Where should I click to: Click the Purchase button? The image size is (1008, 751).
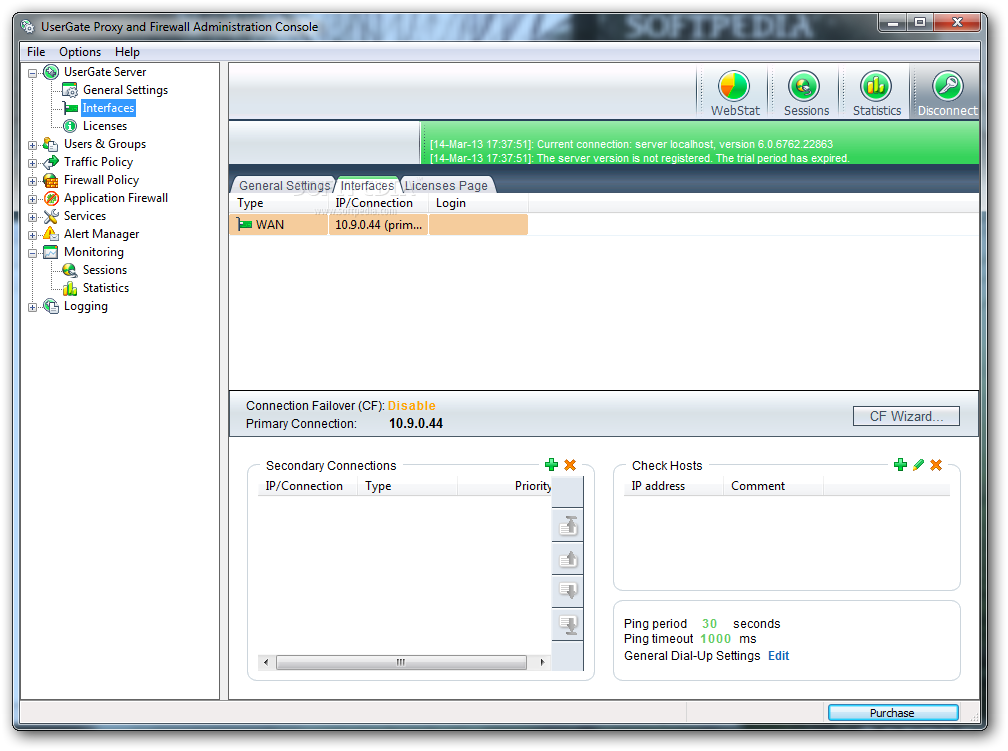point(892,712)
